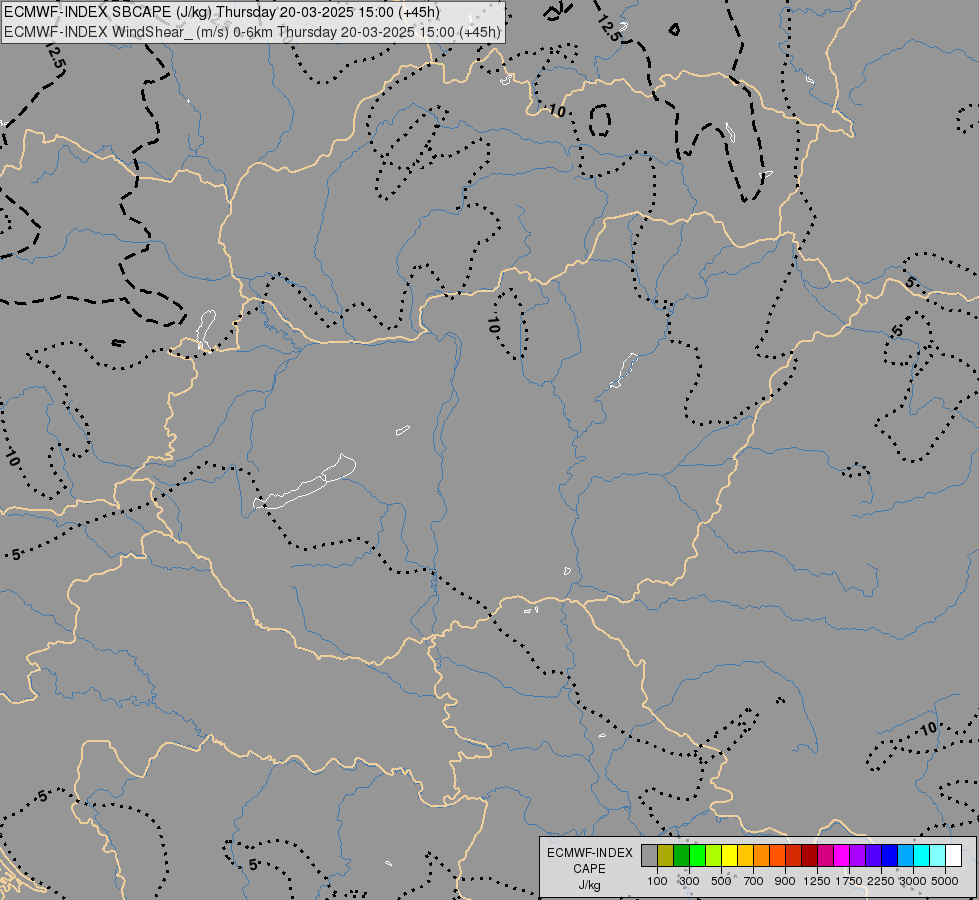The image size is (979, 900).
Task: Click the magenta legend swatch
Action: point(841,855)
